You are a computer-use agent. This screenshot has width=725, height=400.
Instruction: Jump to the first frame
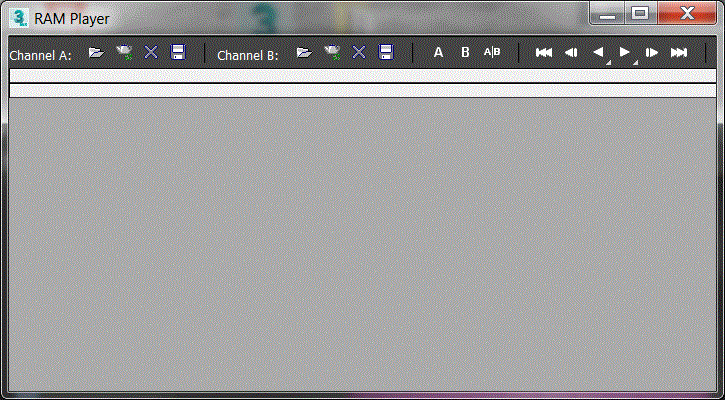[x=544, y=52]
